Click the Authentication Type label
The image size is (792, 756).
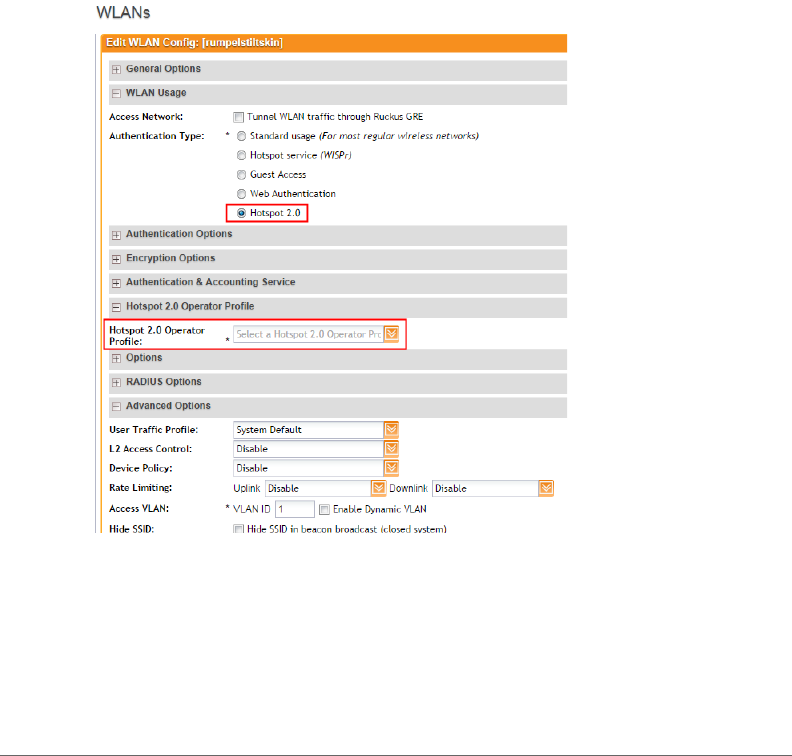157,136
